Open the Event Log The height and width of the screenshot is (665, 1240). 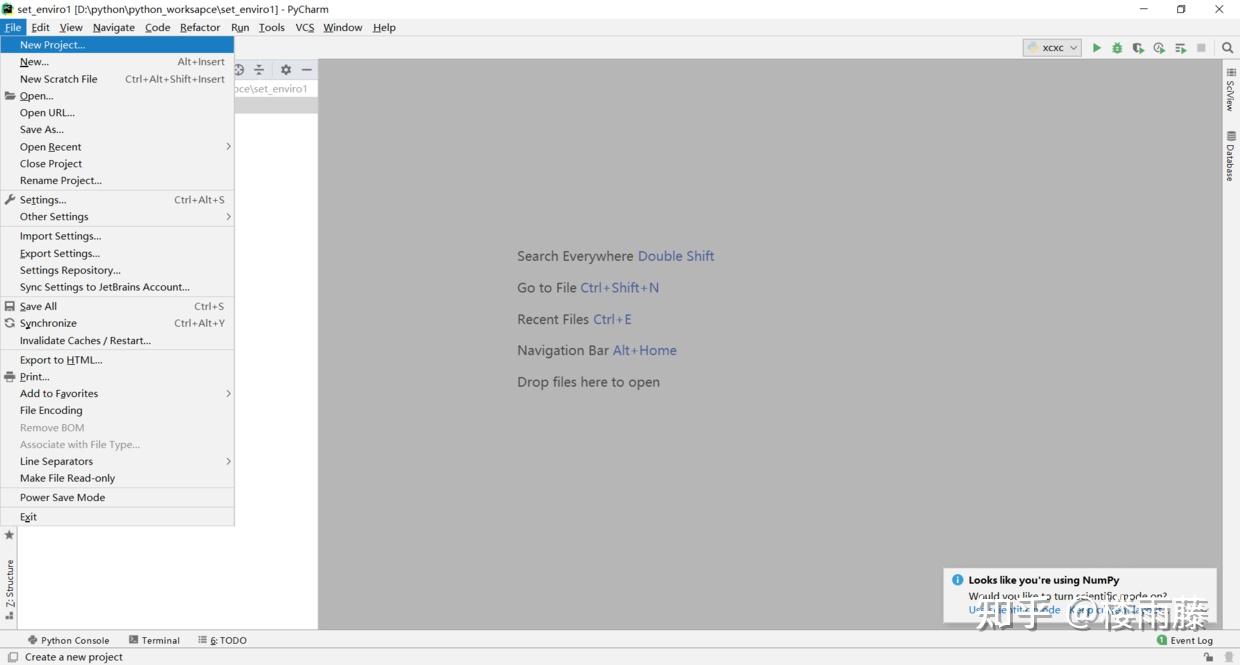1185,640
